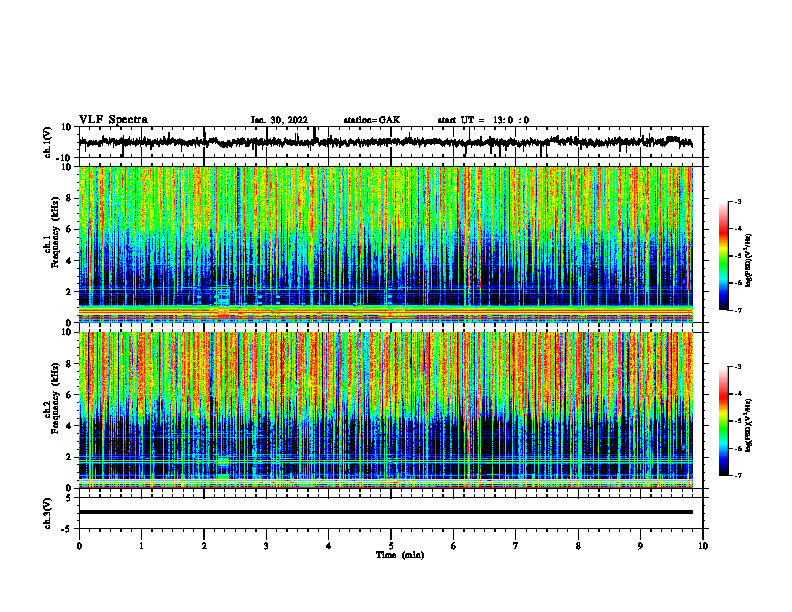Click the ch.1 frequency axis "8" kHz tick label

coord(69,198)
